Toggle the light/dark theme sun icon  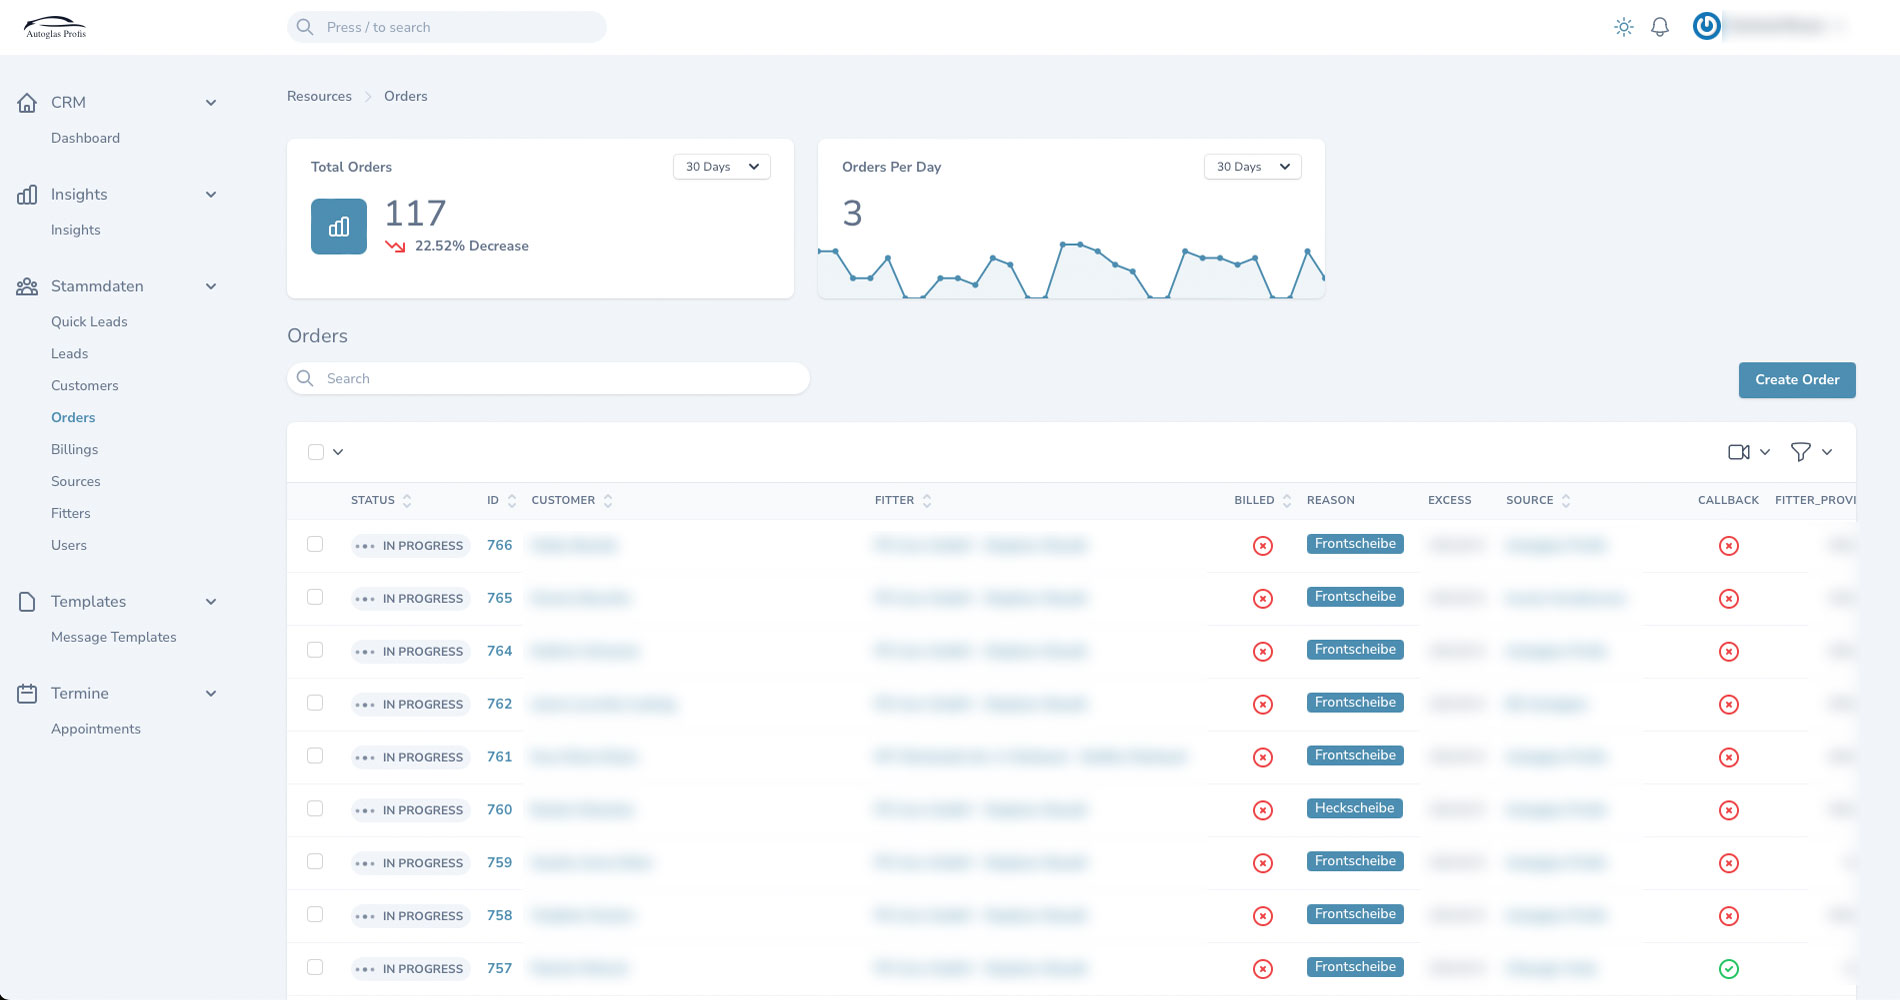(x=1624, y=27)
